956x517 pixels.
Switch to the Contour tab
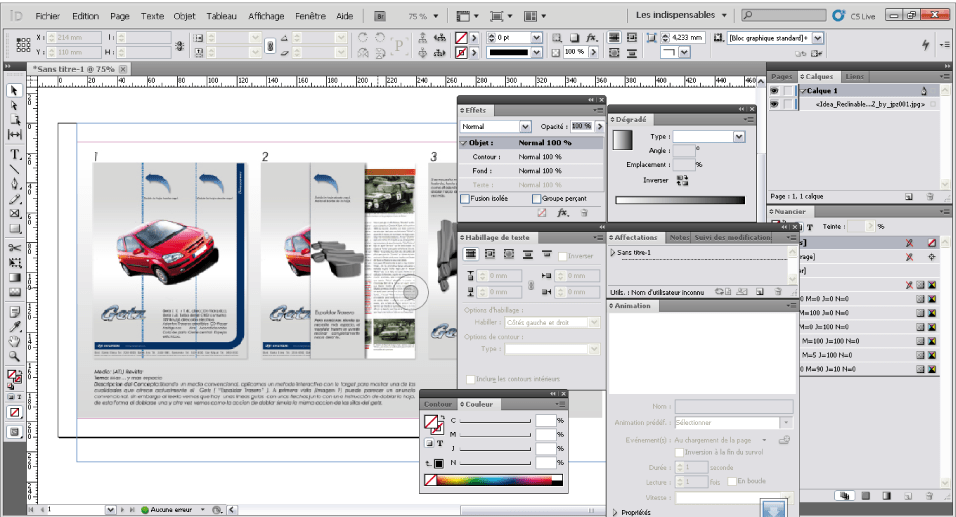click(438, 404)
